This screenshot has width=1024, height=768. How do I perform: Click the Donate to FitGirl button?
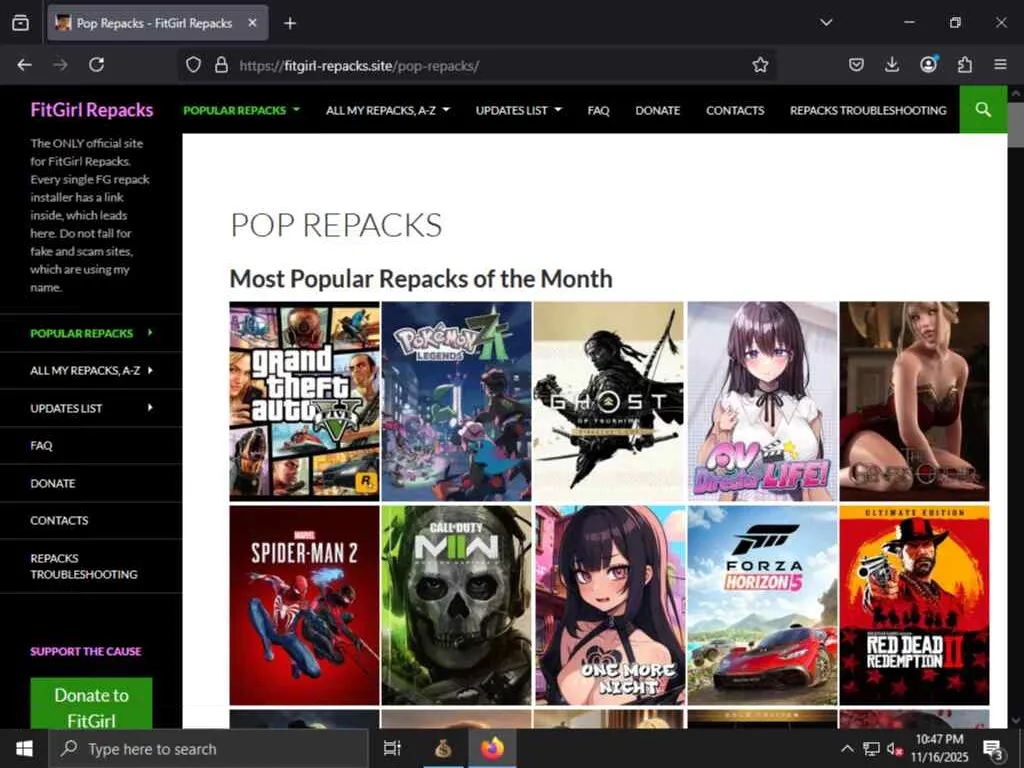click(91, 703)
